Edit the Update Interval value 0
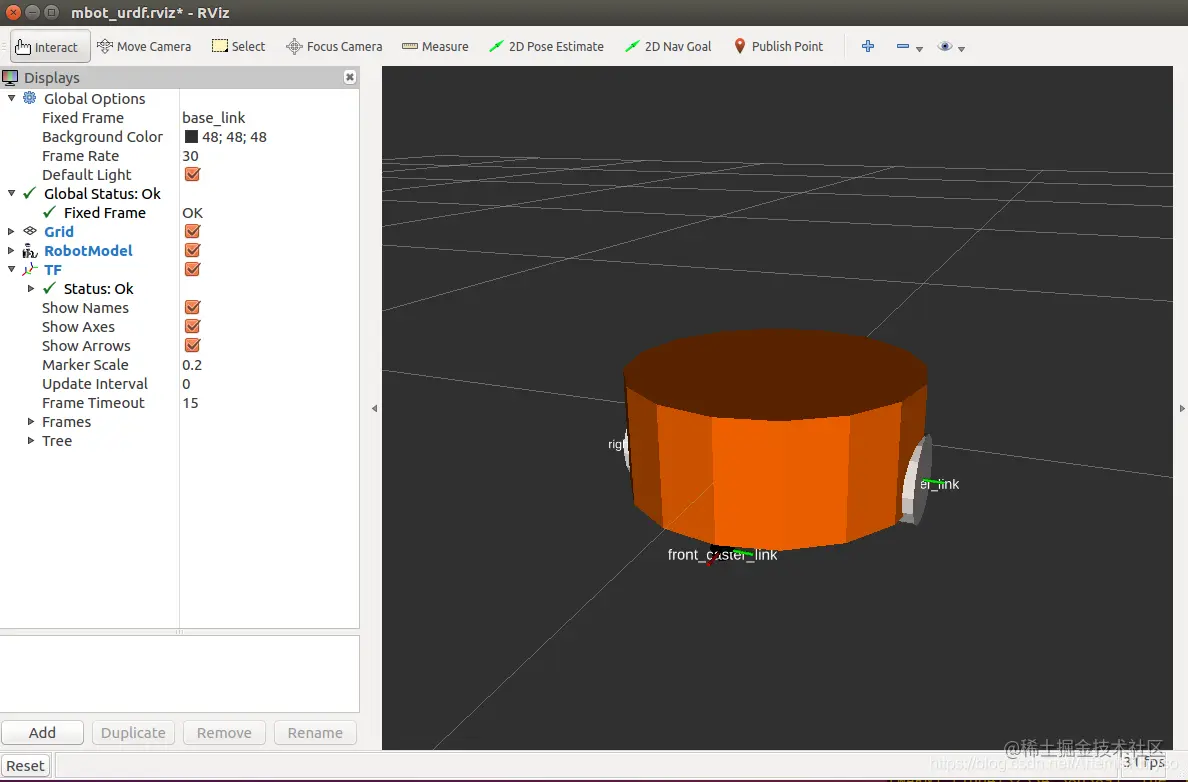The image size is (1188, 782). point(186,383)
